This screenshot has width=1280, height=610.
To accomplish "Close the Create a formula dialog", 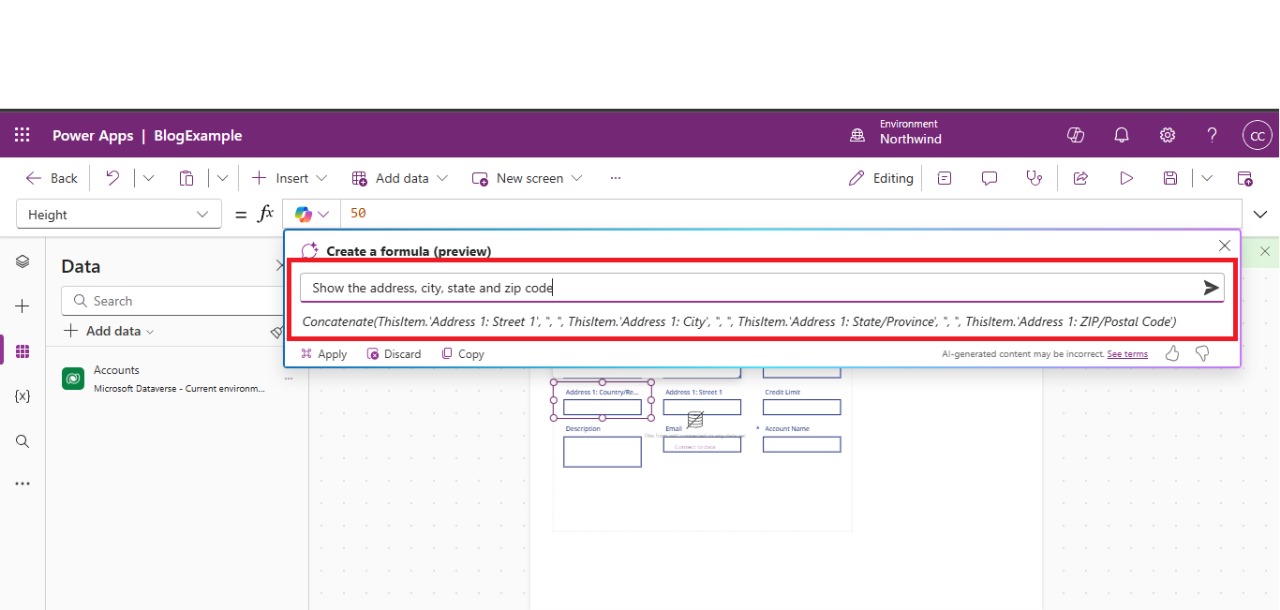I will (1224, 246).
